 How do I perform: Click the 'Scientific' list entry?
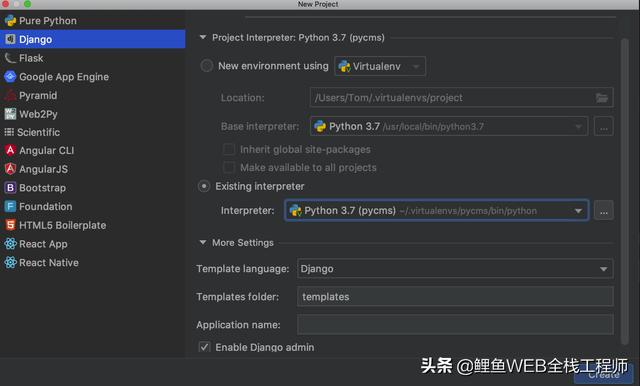[93, 132]
